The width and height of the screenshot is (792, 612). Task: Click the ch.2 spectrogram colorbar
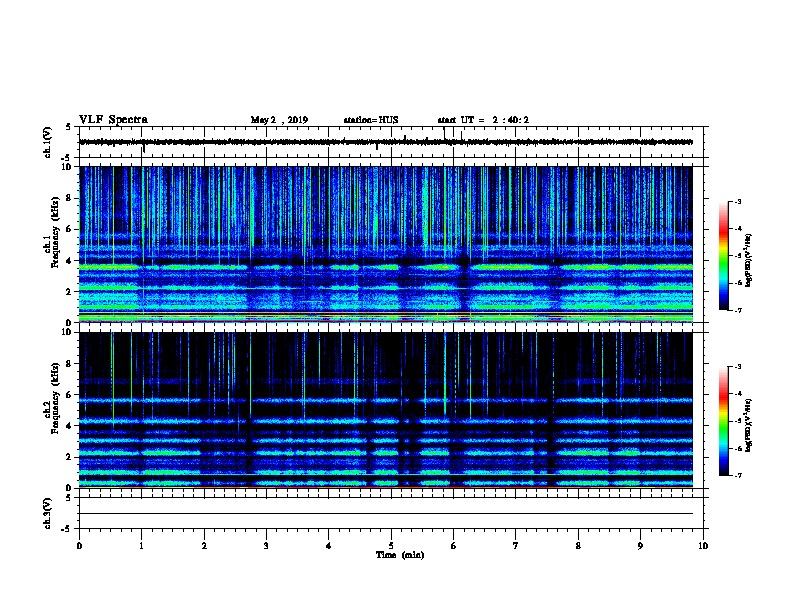pos(724,421)
